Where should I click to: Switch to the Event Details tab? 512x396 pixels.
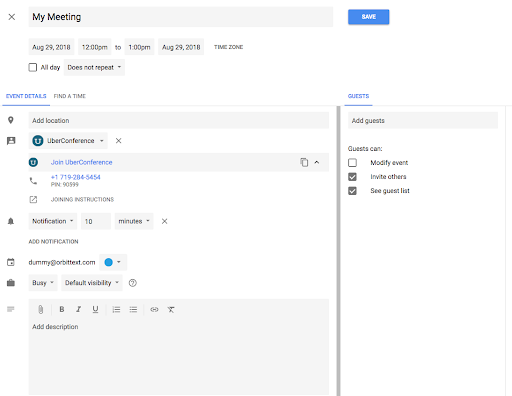[x=26, y=96]
